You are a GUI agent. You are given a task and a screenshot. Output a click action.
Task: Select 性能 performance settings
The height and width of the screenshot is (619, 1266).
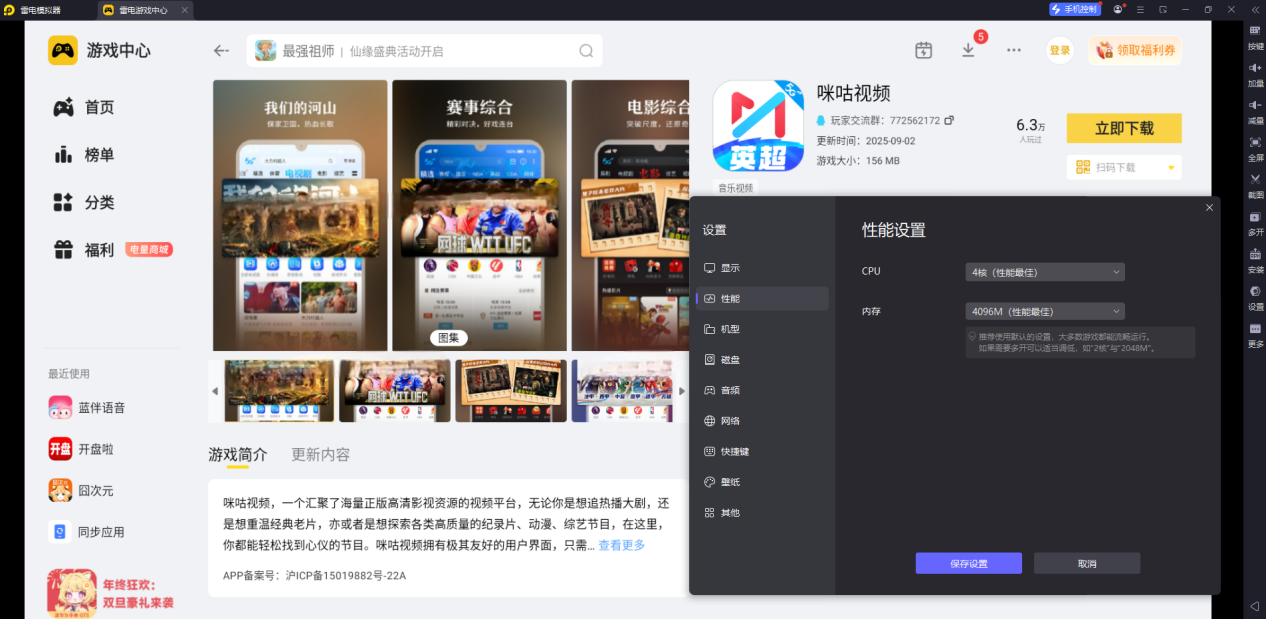click(x=762, y=298)
